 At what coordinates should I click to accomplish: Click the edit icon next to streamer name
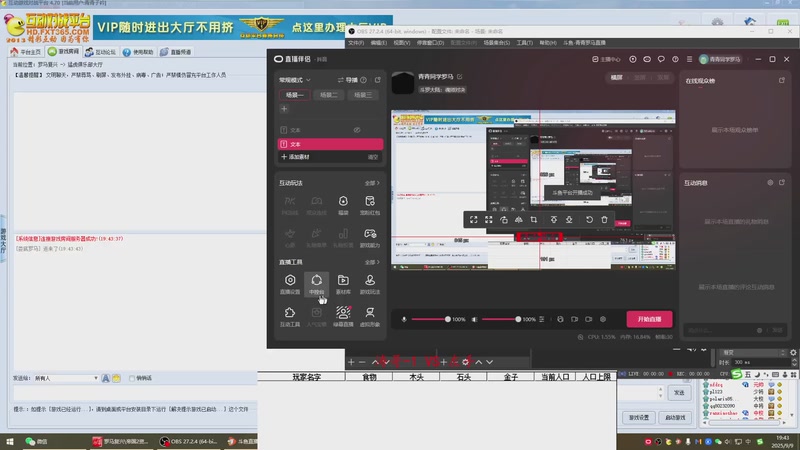(x=460, y=77)
